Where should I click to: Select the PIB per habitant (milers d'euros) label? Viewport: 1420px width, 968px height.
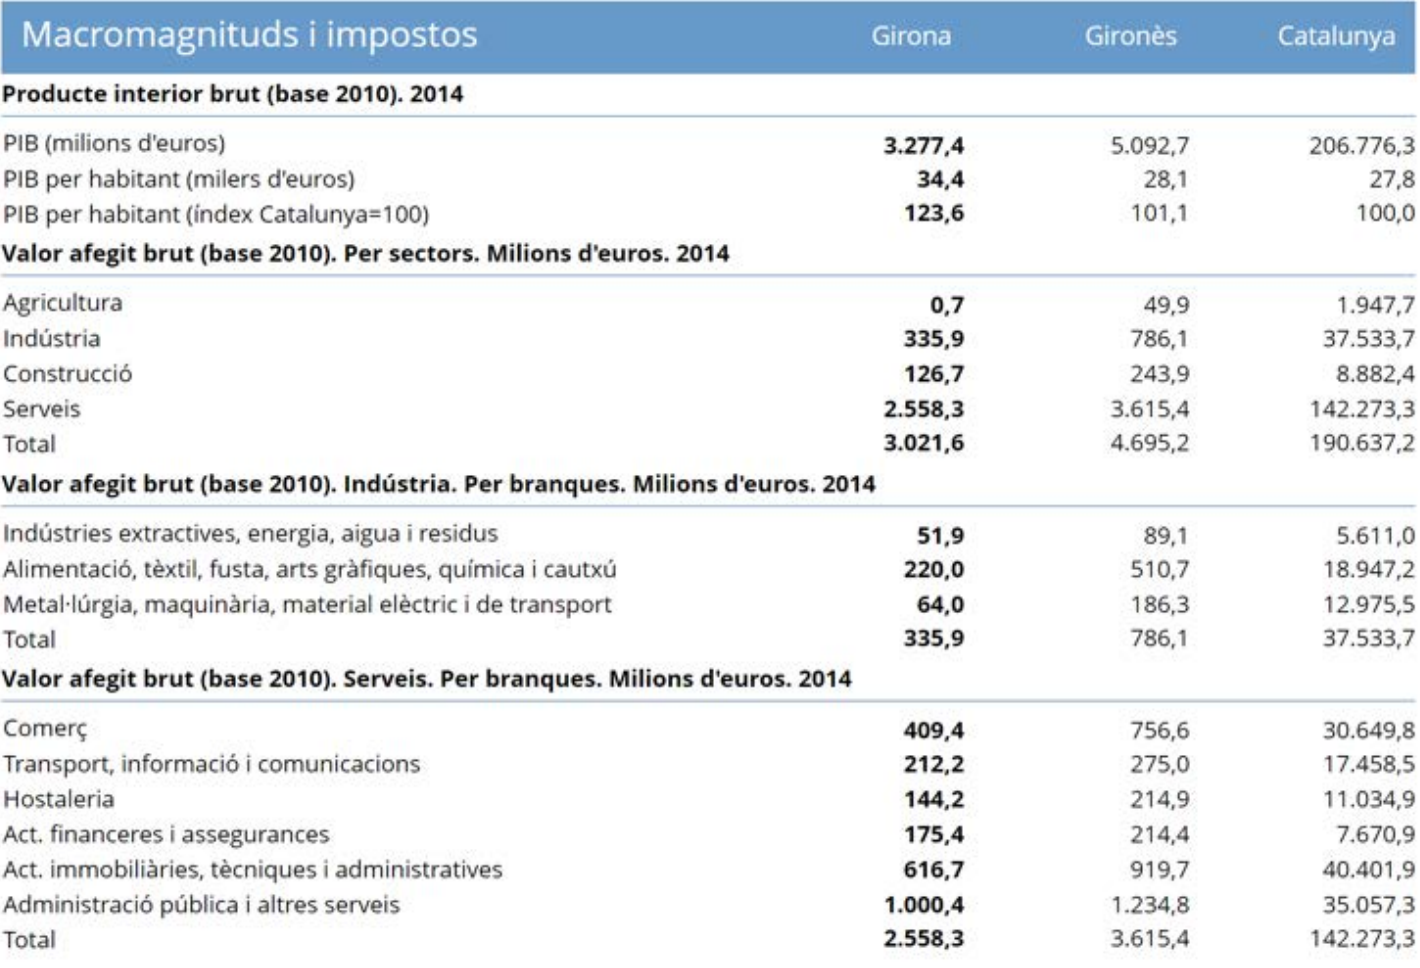179,179
